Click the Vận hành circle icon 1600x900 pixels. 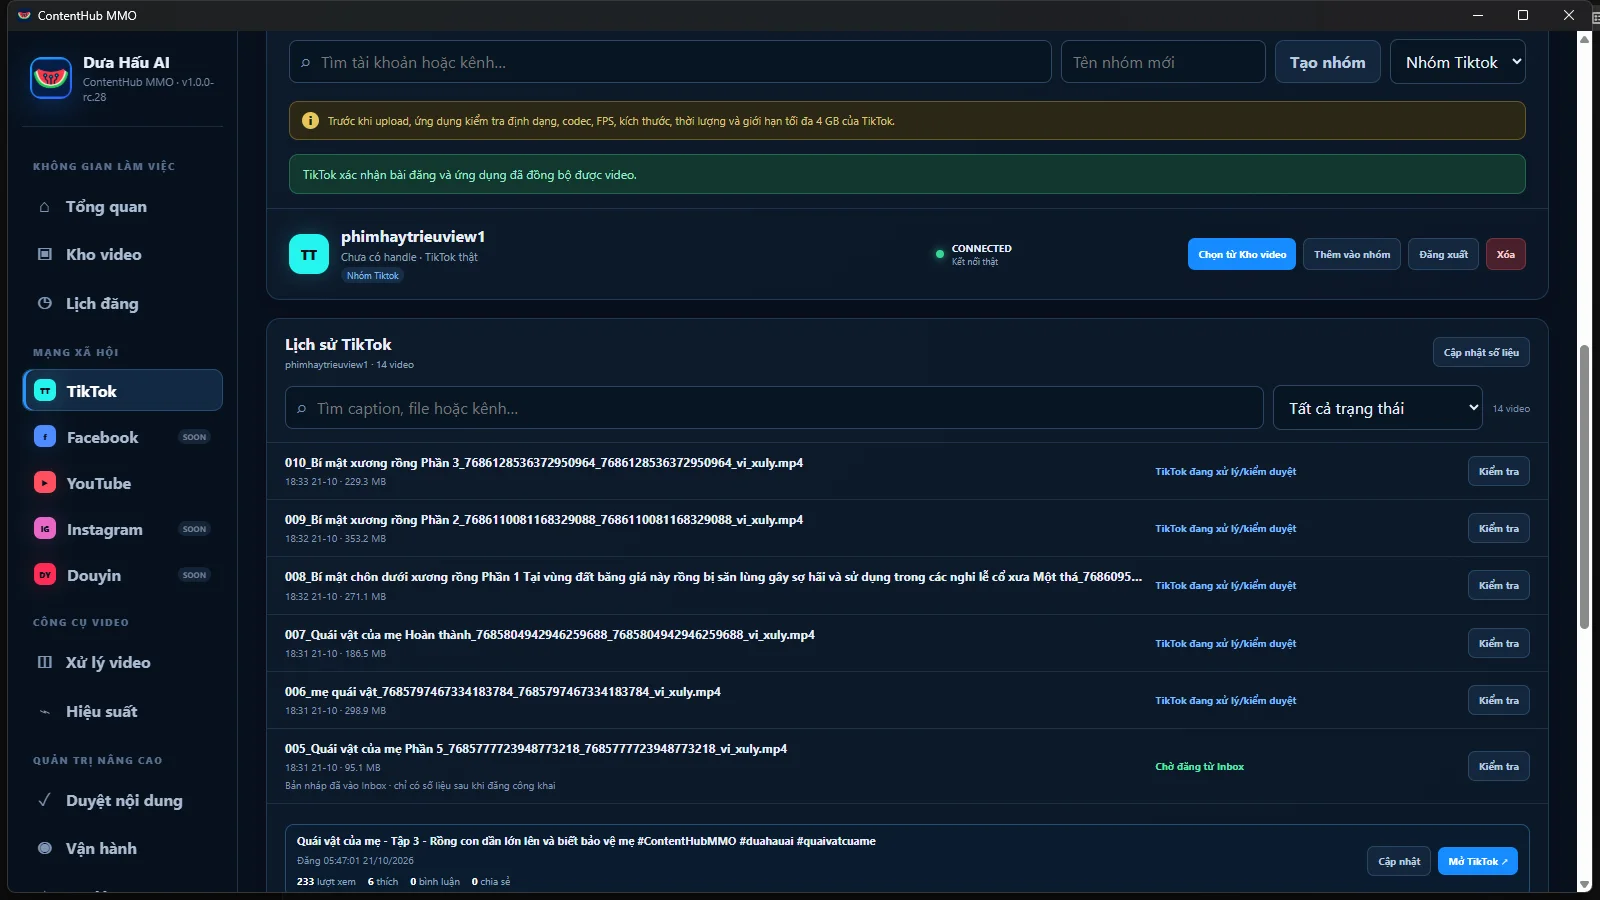click(44, 848)
